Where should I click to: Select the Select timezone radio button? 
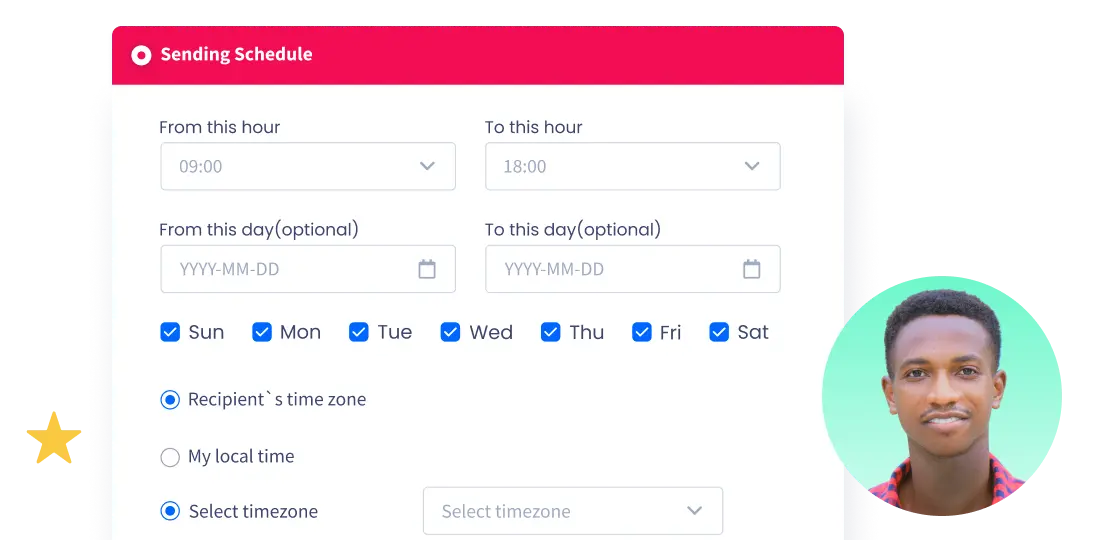point(170,512)
